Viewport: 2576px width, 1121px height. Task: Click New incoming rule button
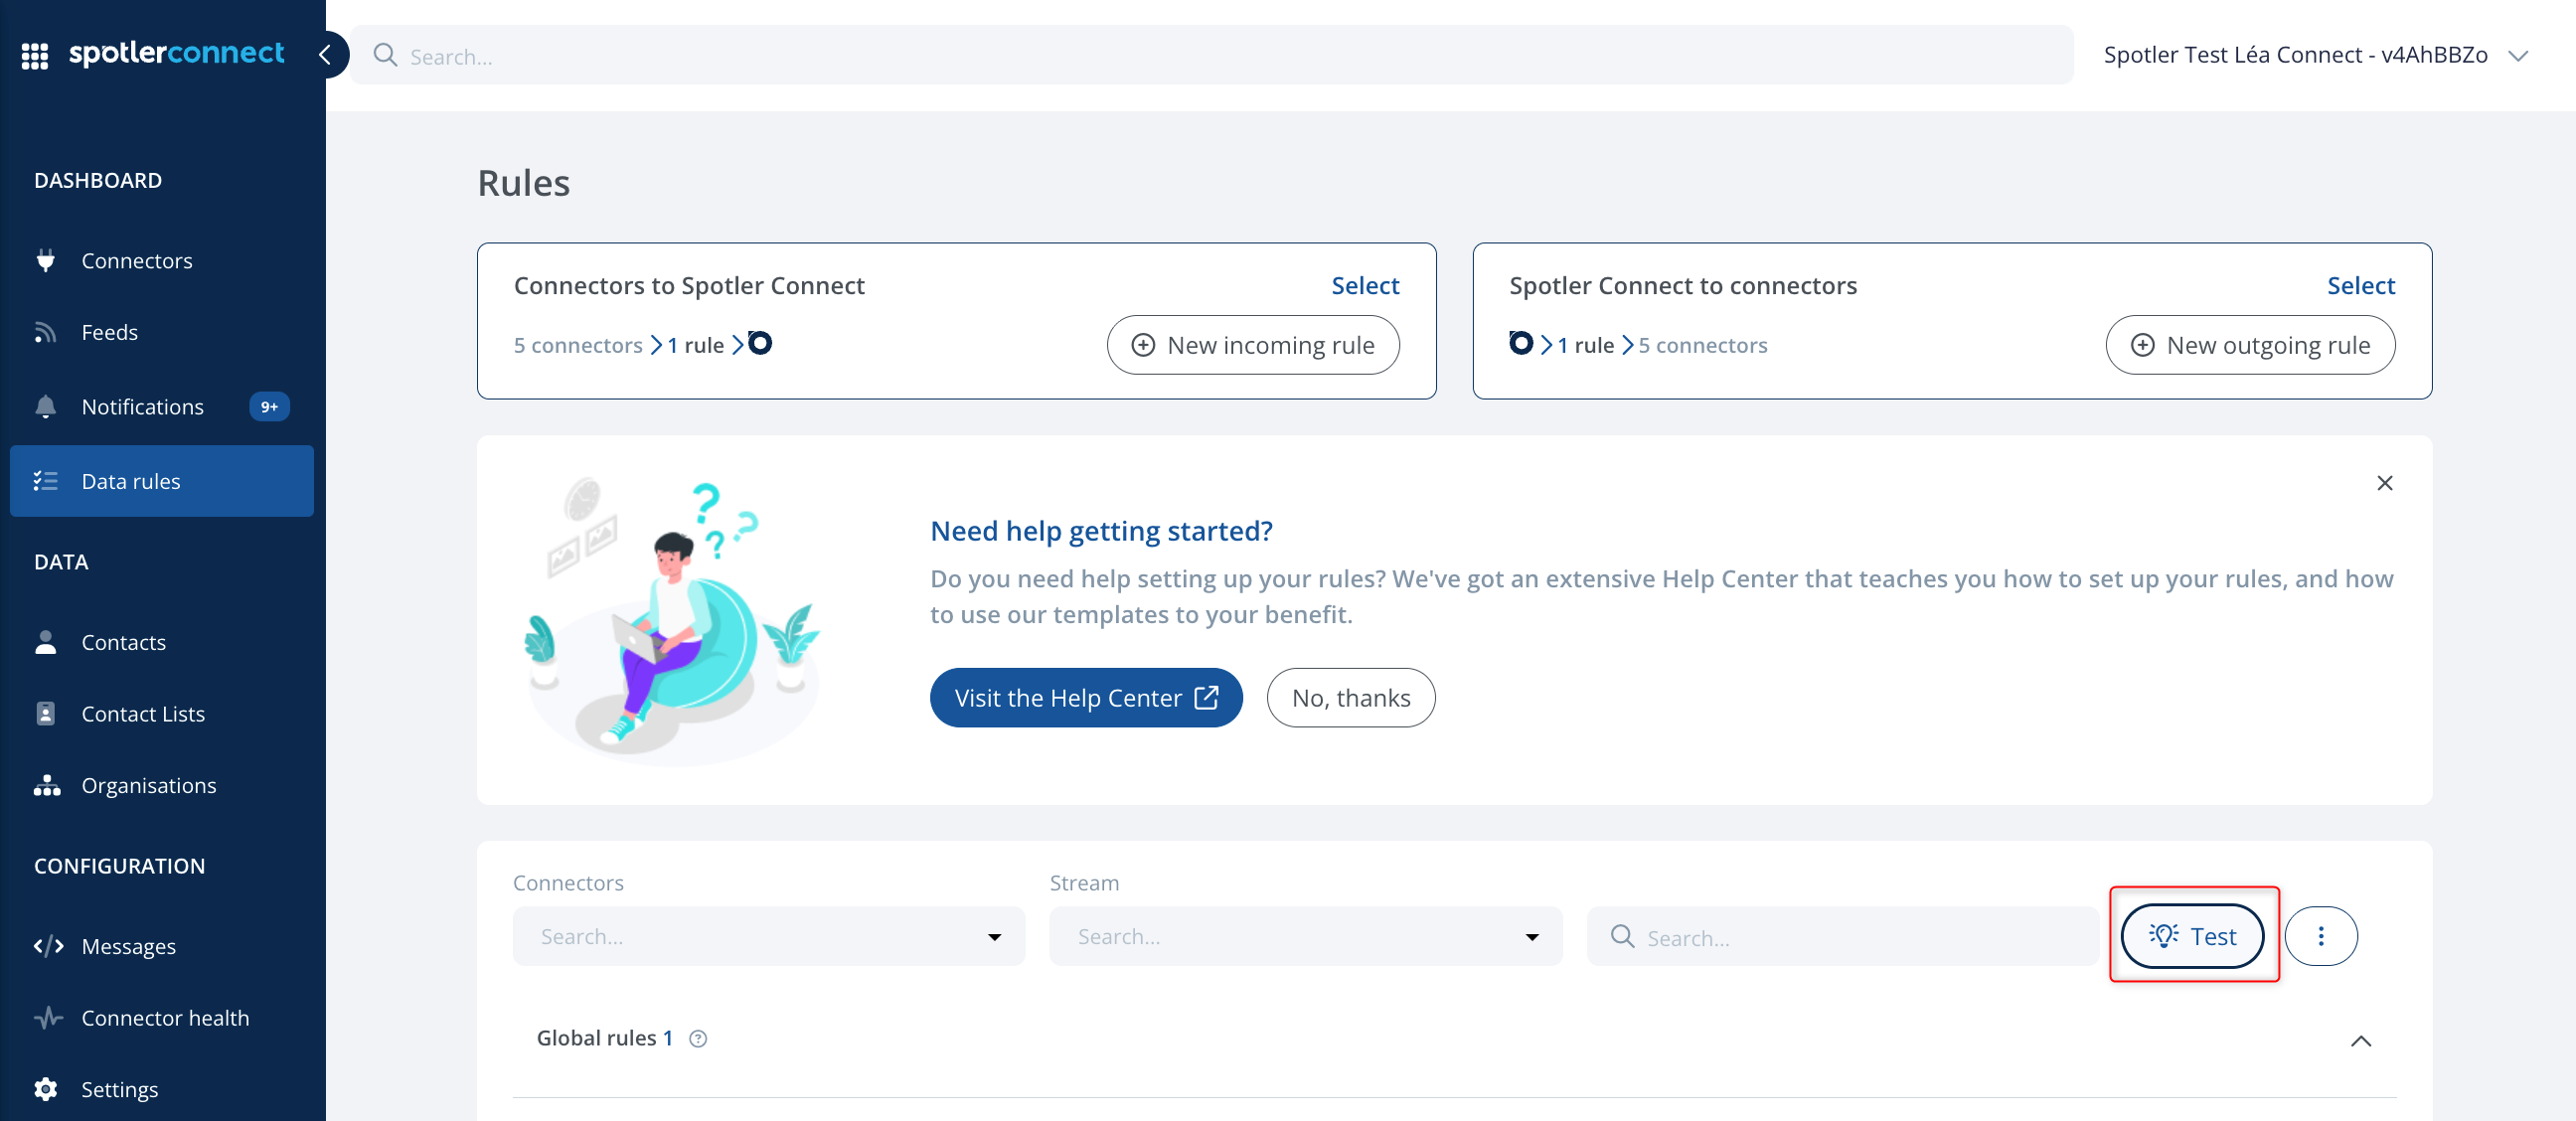pos(1253,345)
